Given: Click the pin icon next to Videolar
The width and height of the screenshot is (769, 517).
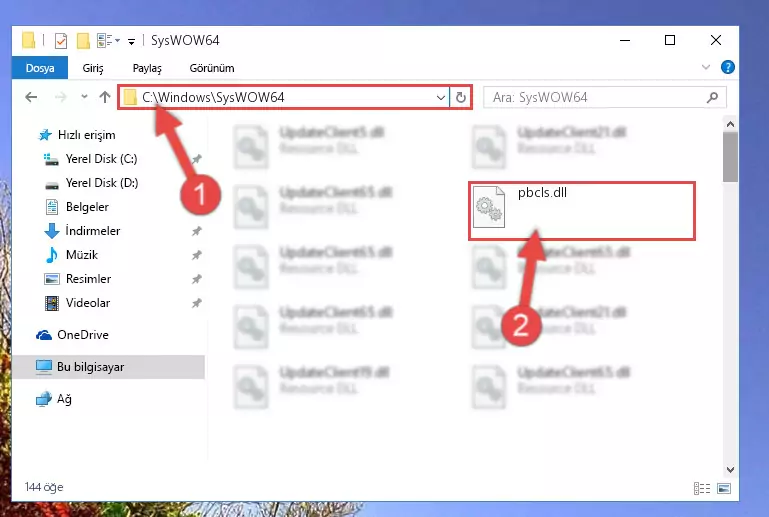Looking at the screenshot, I should [x=197, y=303].
